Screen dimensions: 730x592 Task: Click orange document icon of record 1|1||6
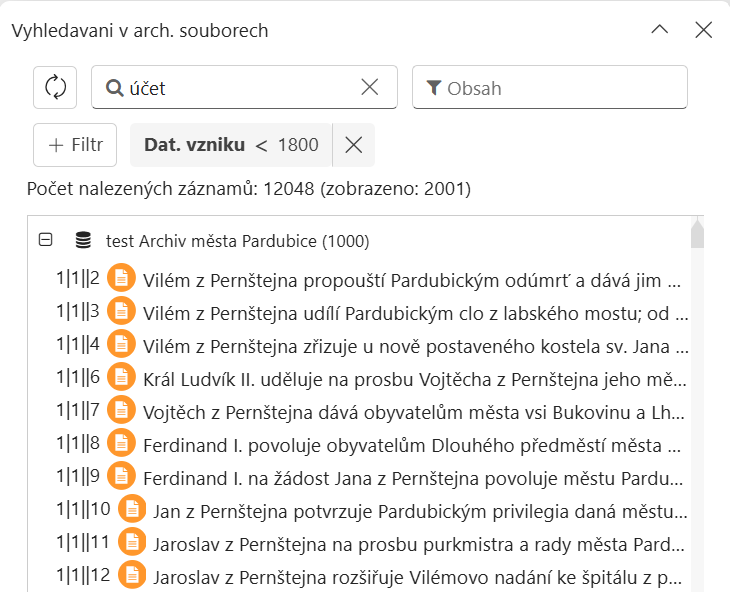(121, 377)
